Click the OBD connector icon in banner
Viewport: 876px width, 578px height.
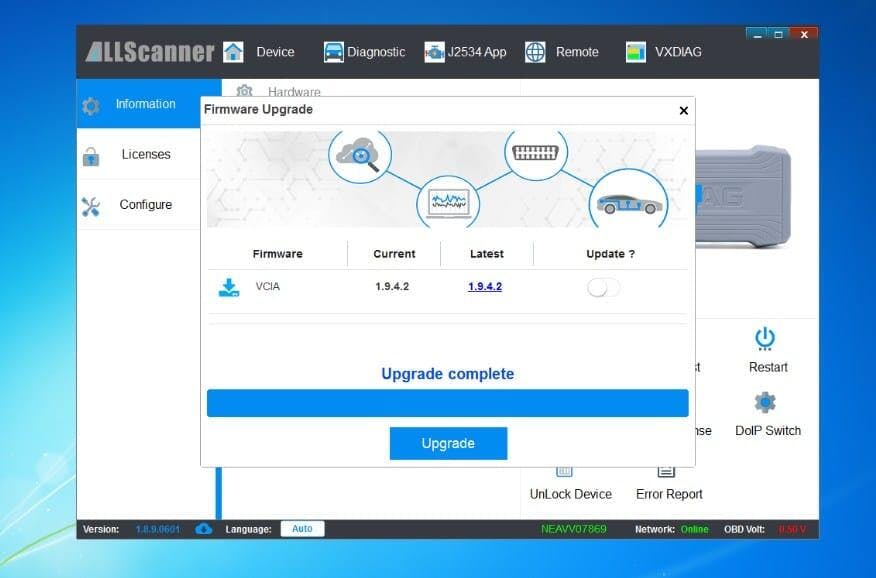pos(536,152)
